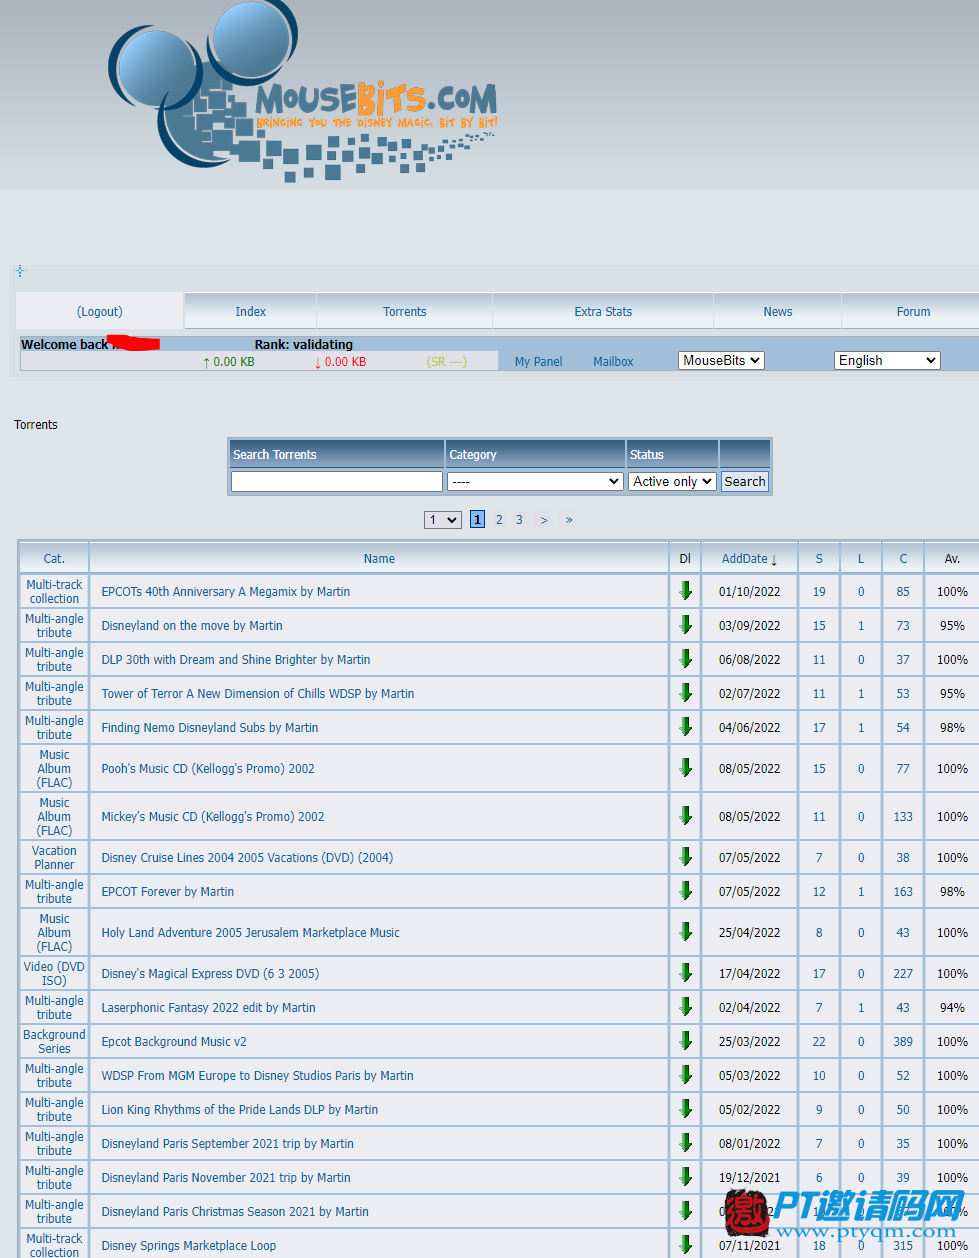Download Epcot Background Music v2 arrow
This screenshot has height=1258, width=979.
click(x=685, y=1041)
